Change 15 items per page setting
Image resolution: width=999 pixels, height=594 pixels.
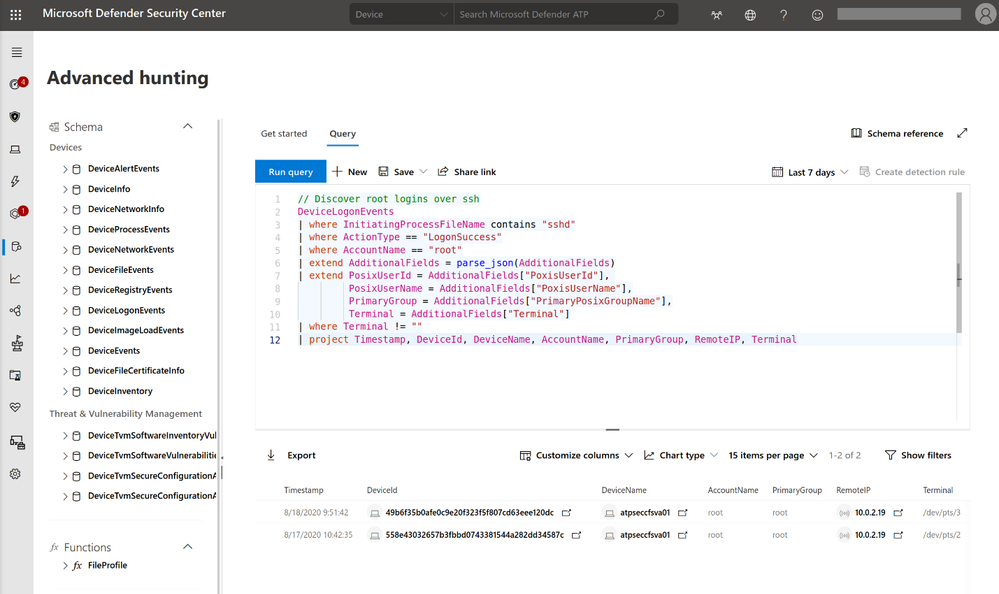click(x=773, y=455)
